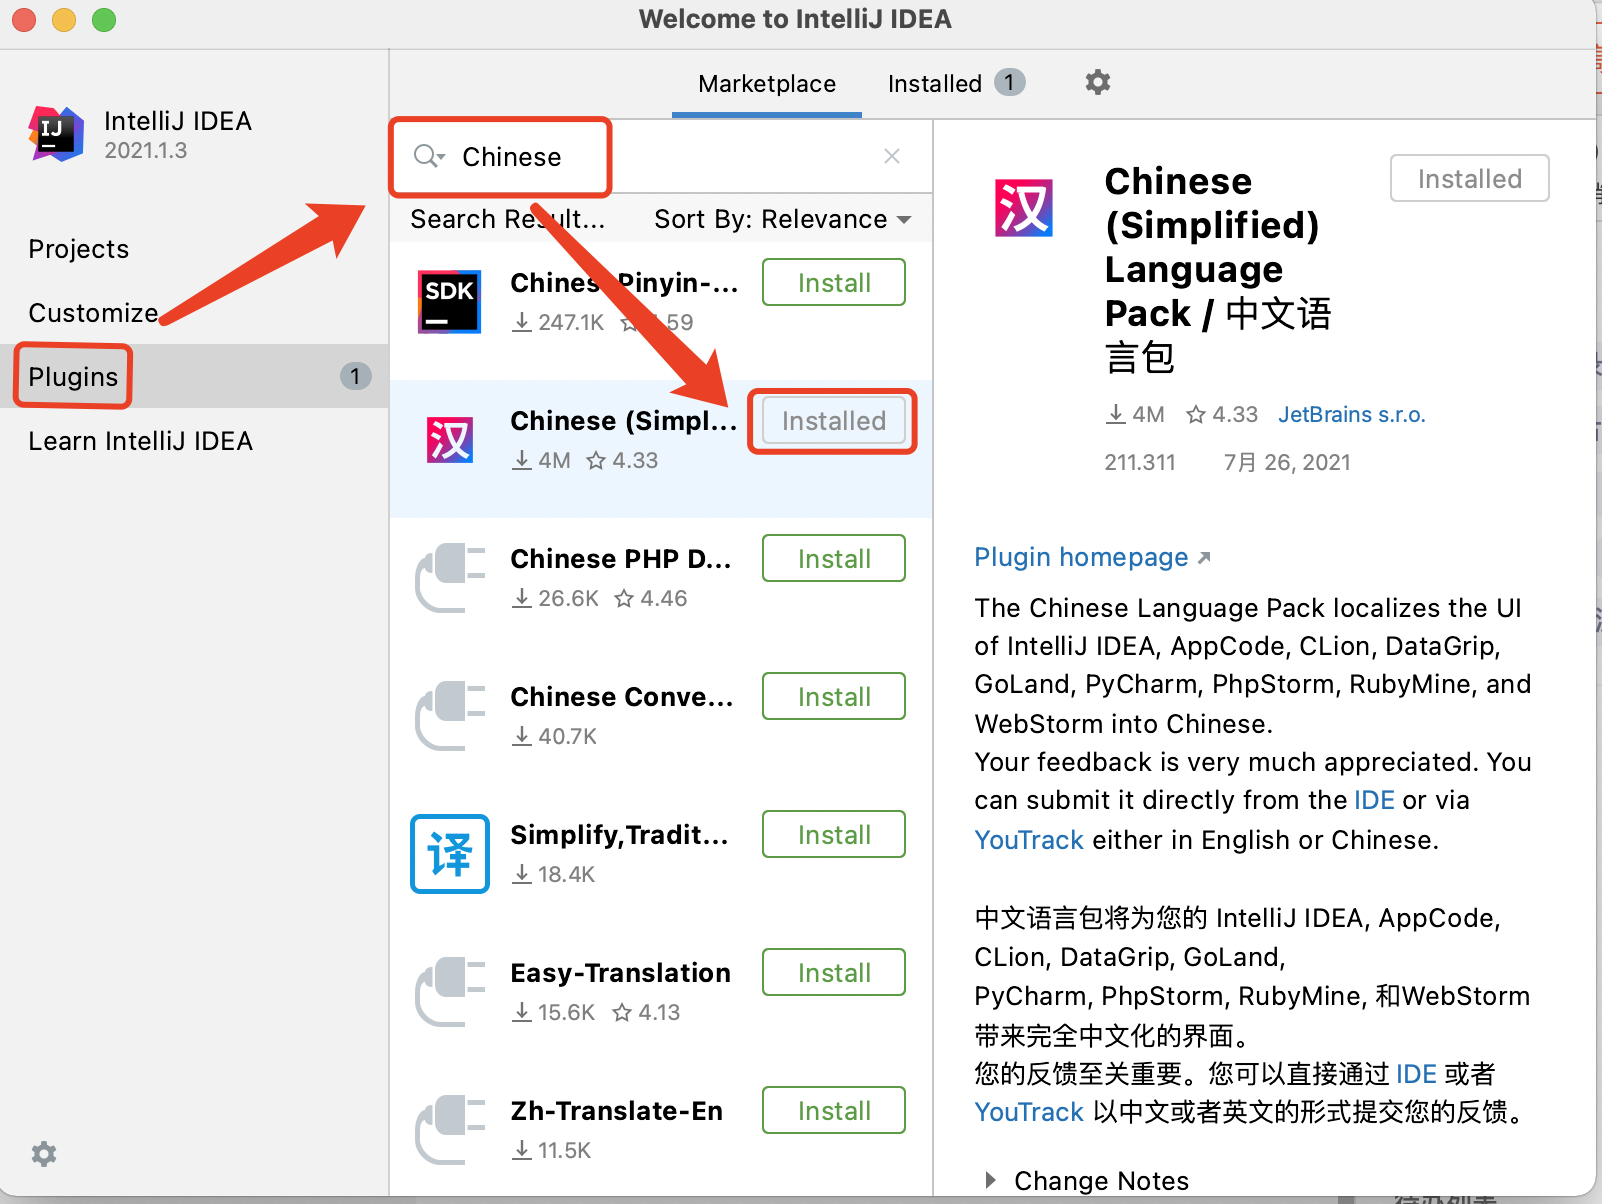Click the YouTrack link in English description
Viewport: 1602px width, 1204px height.
tap(1029, 840)
